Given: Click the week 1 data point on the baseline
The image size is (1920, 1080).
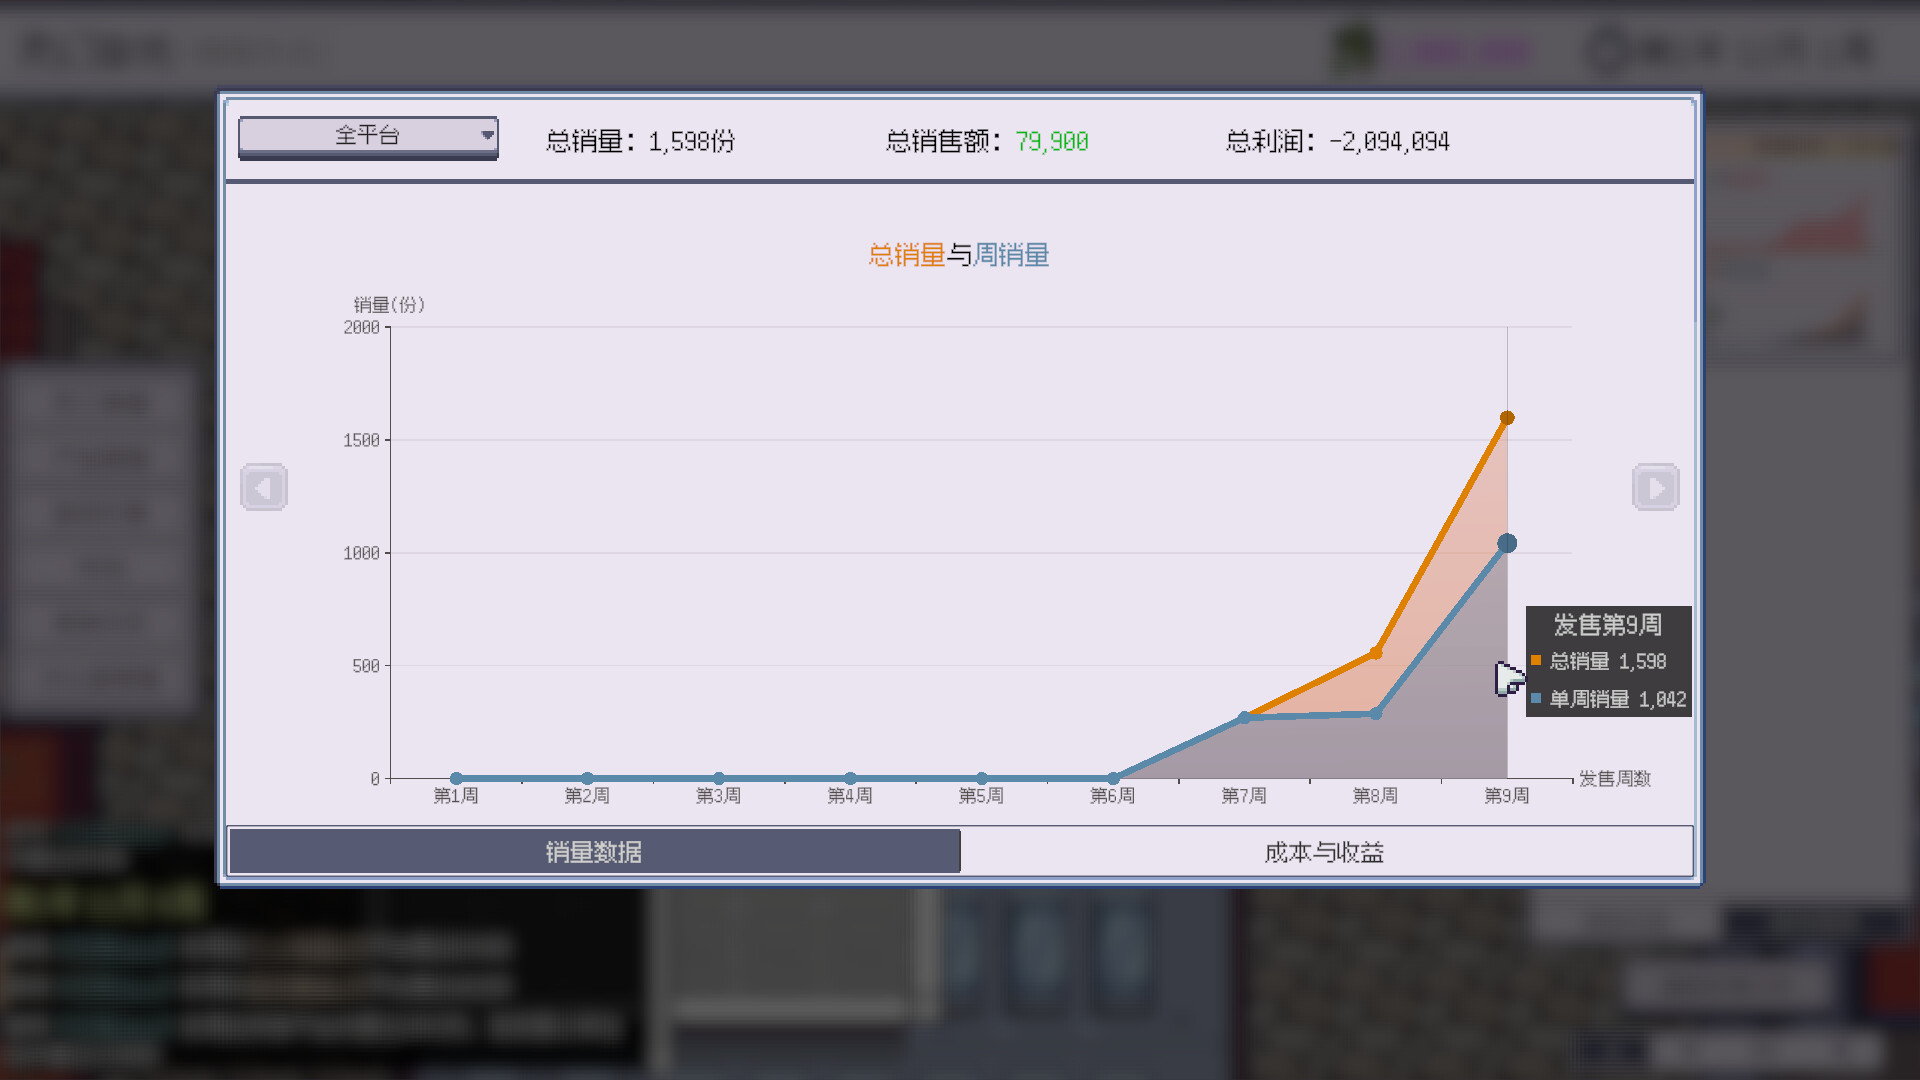Looking at the screenshot, I should pyautogui.click(x=456, y=778).
